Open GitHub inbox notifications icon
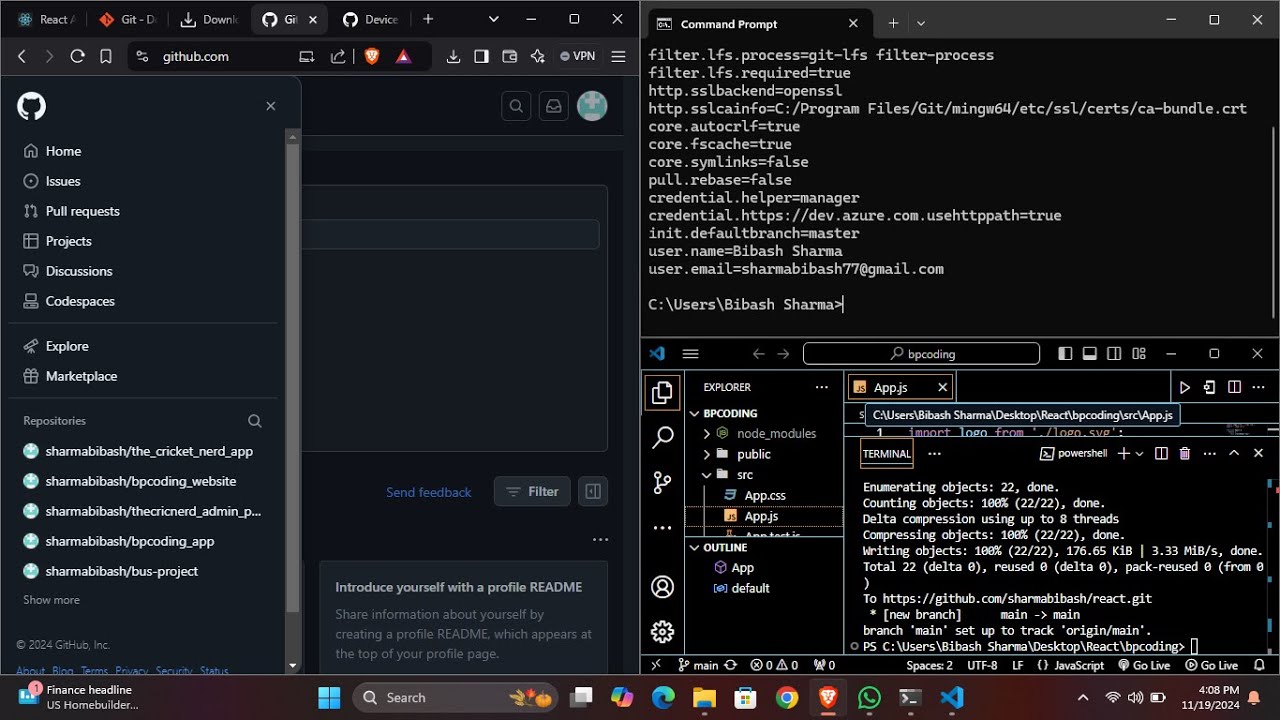This screenshot has width=1280, height=720. [x=553, y=106]
